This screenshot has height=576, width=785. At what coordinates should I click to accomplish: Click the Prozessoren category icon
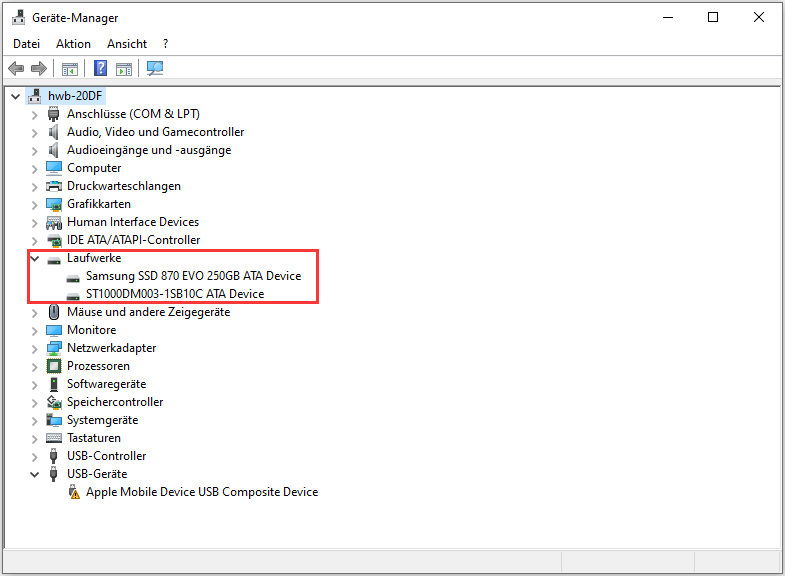[55, 366]
